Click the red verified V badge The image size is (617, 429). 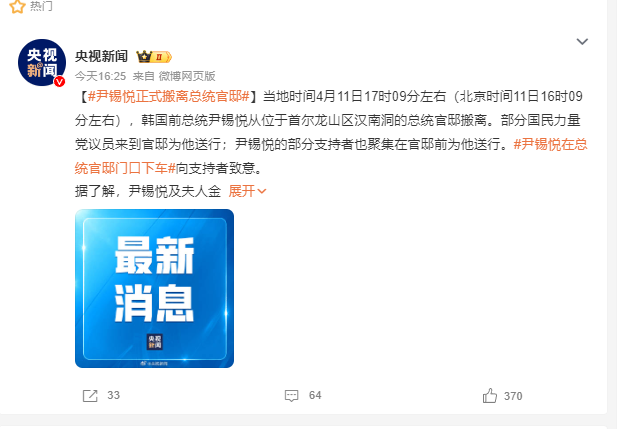59,81
